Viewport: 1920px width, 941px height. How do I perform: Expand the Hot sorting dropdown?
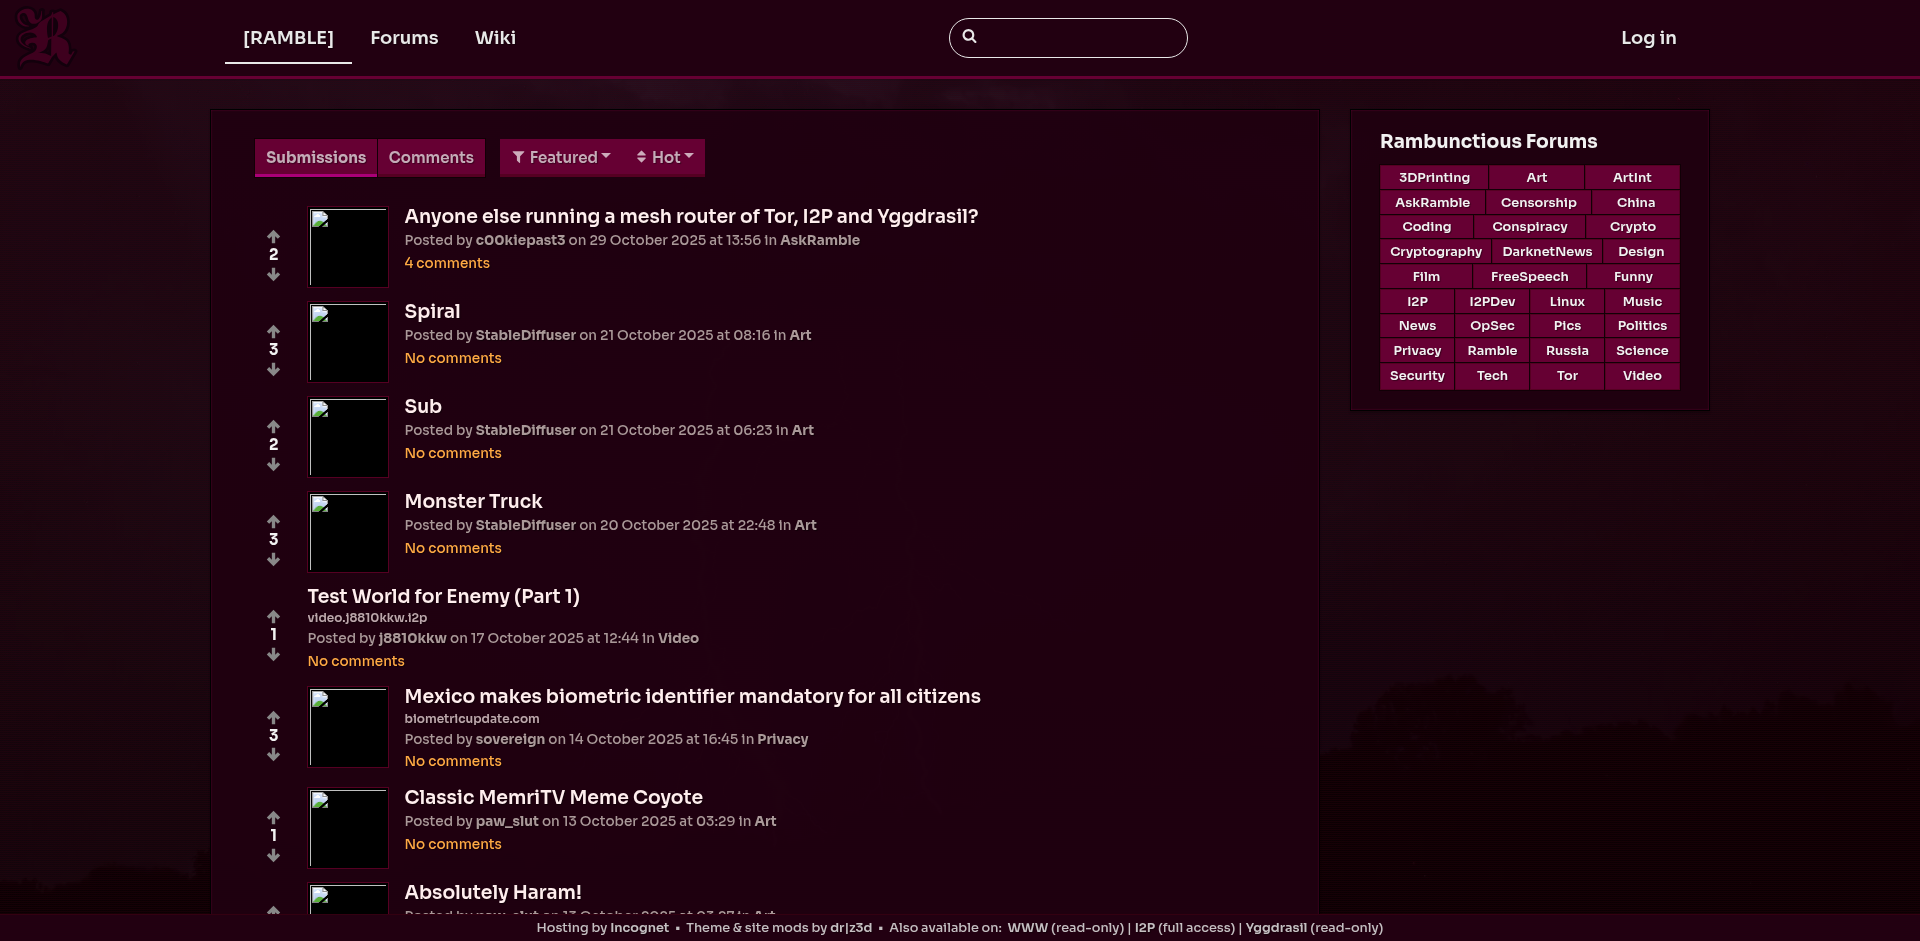[665, 158]
